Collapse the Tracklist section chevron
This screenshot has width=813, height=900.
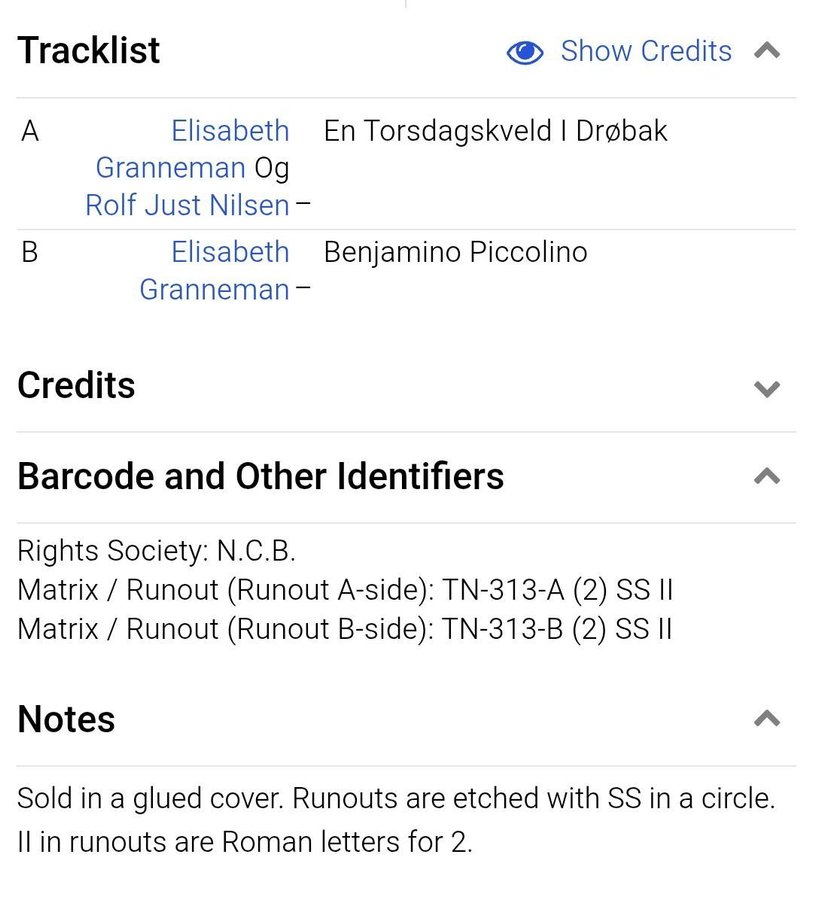[x=767, y=51]
